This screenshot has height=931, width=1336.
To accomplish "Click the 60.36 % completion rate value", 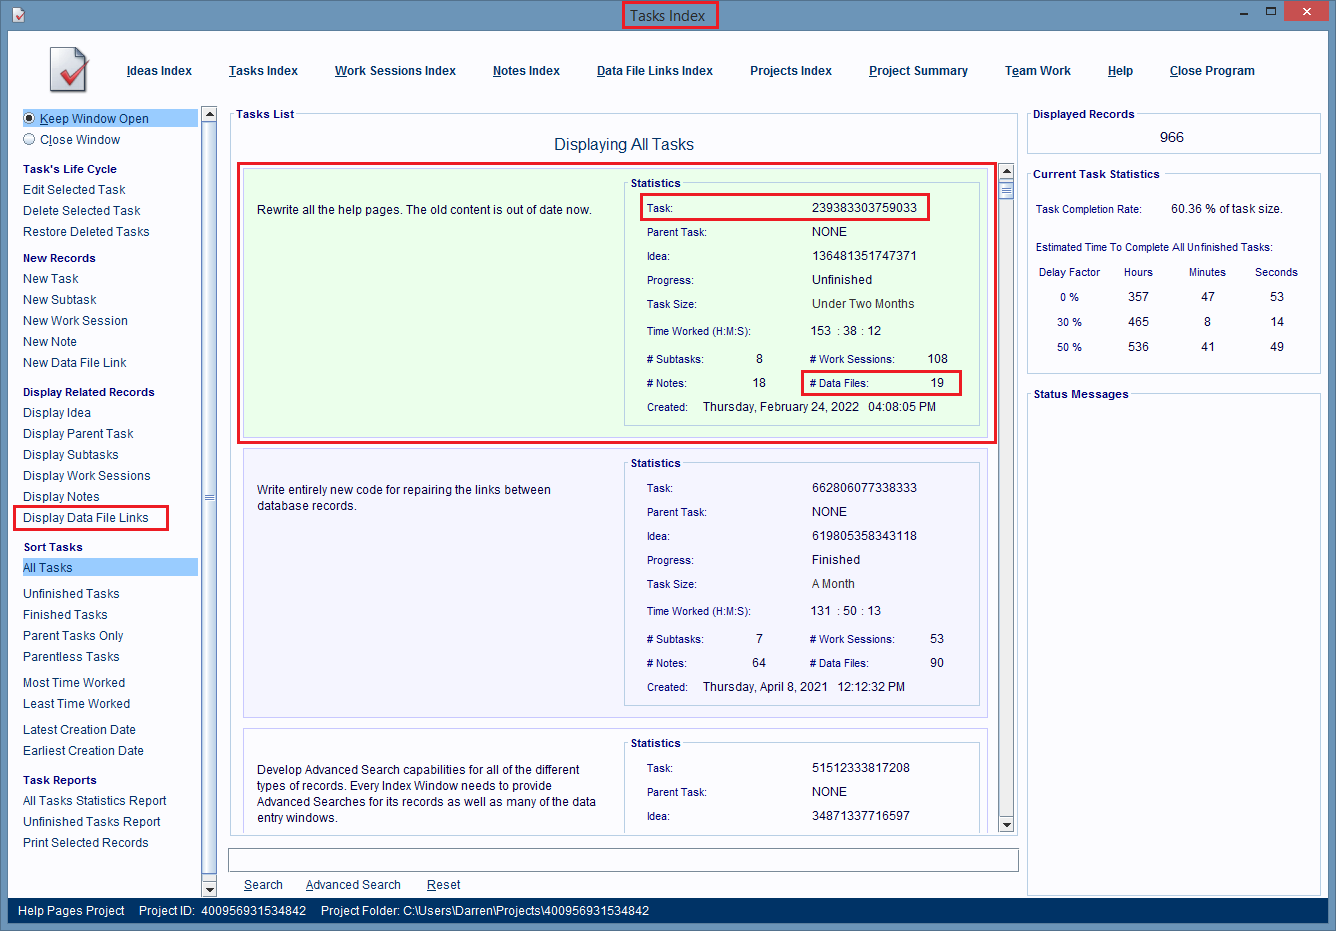I will pyautogui.click(x=1226, y=209).
